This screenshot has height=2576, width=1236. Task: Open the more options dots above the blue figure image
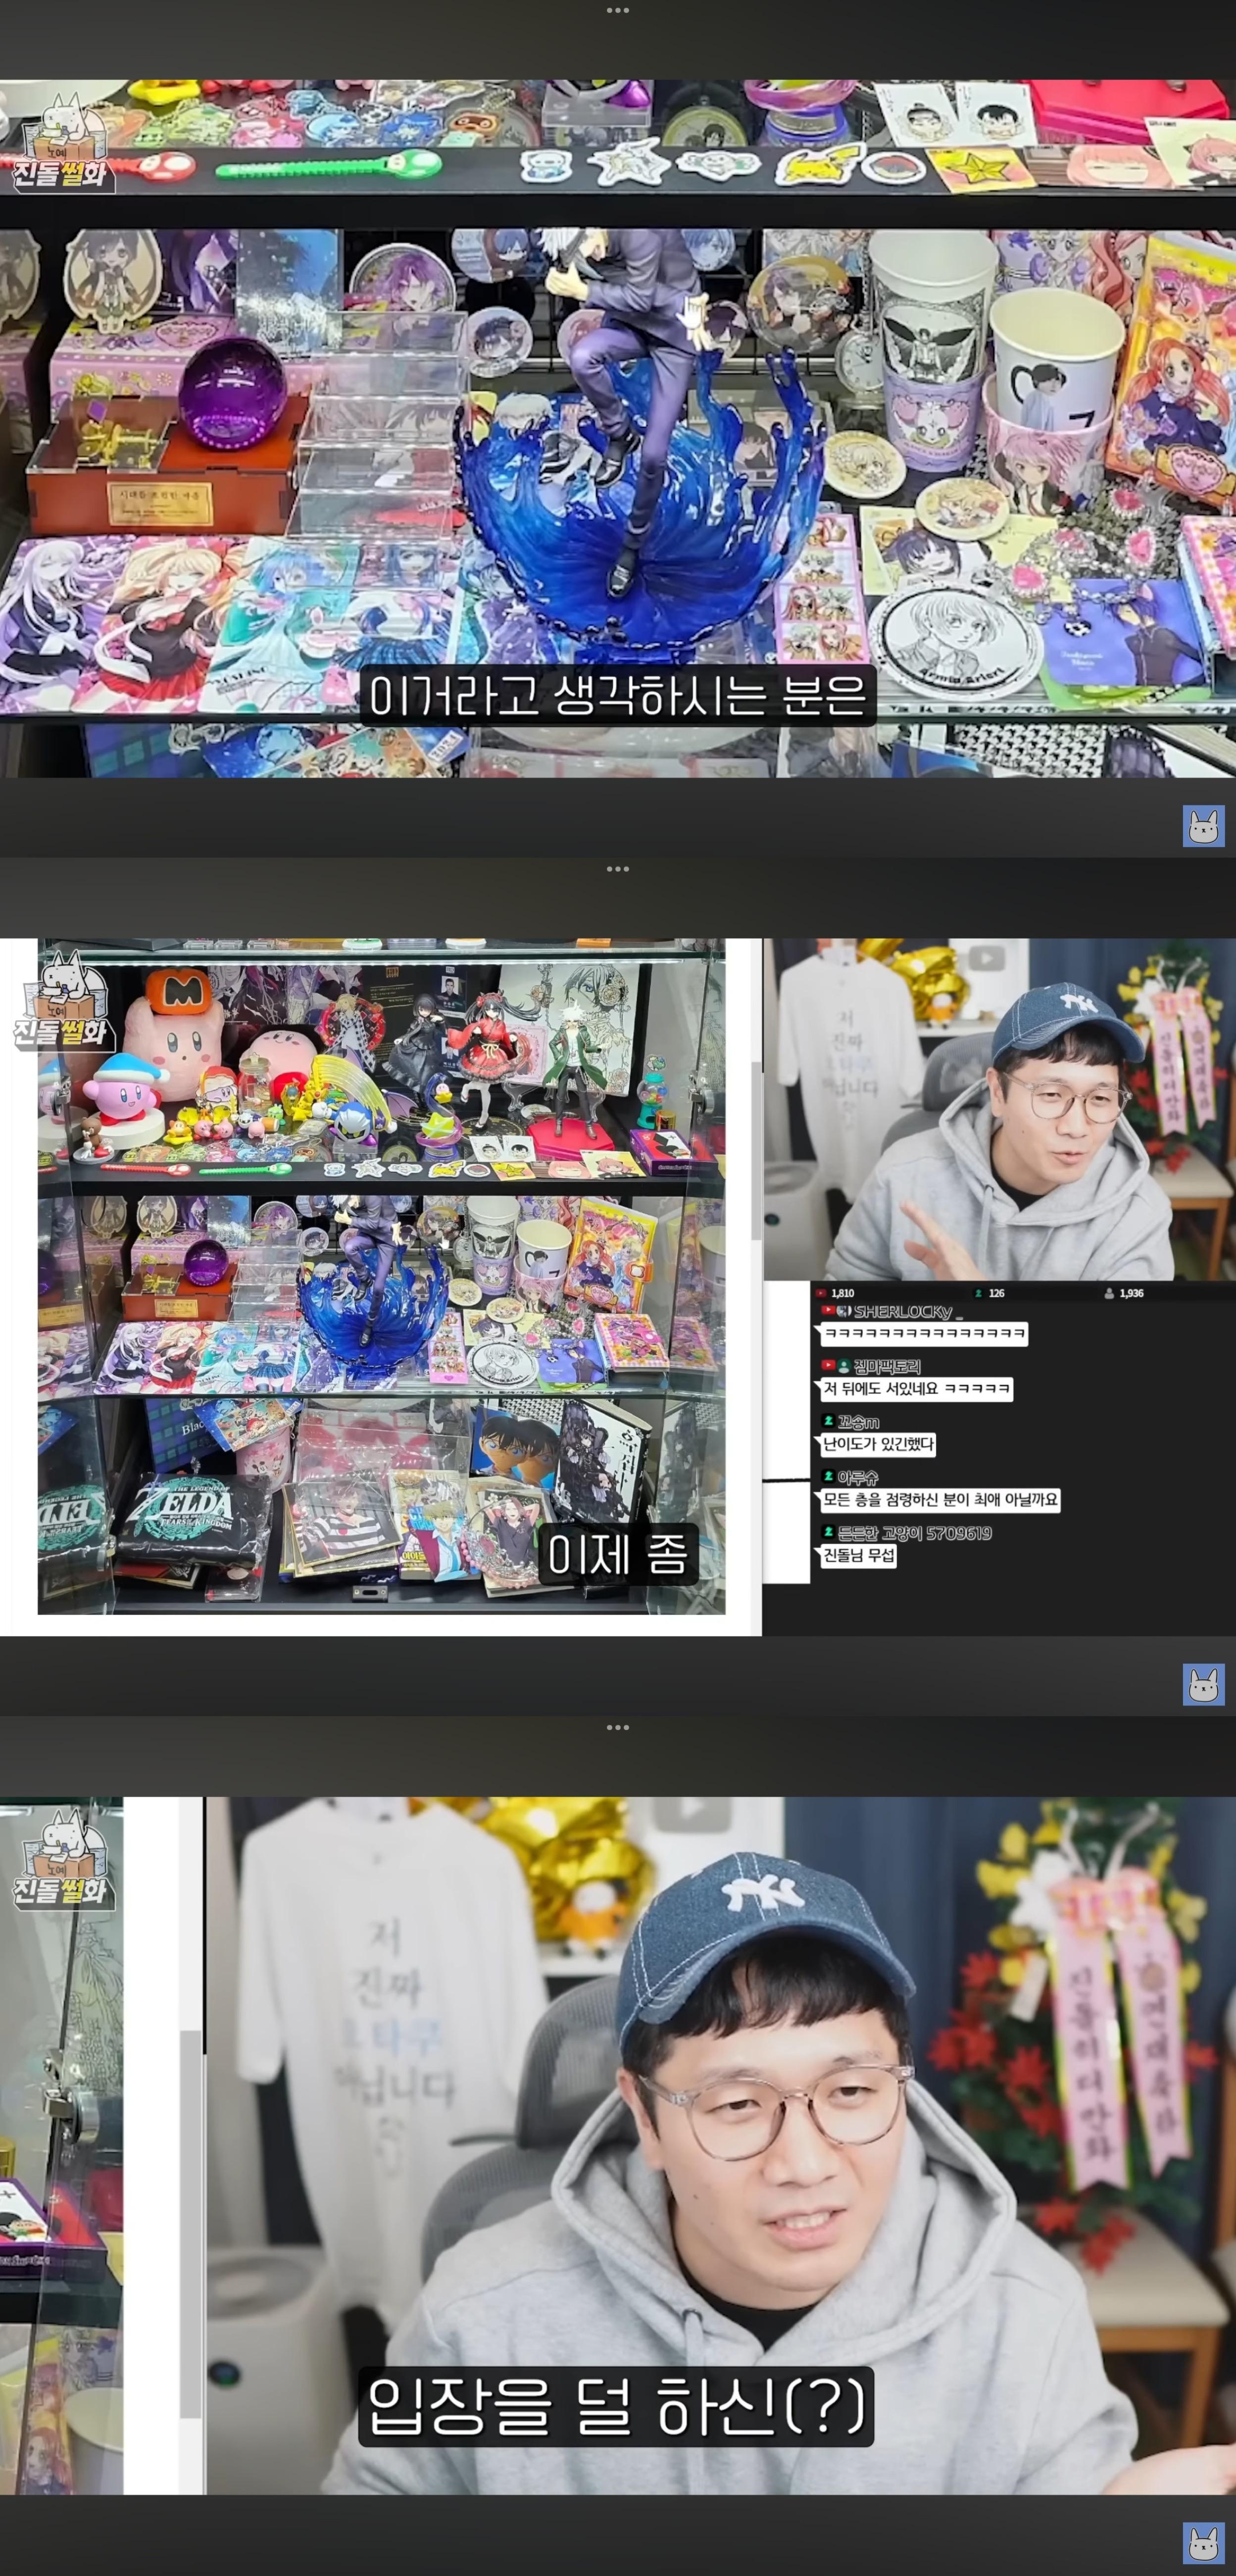618,10
